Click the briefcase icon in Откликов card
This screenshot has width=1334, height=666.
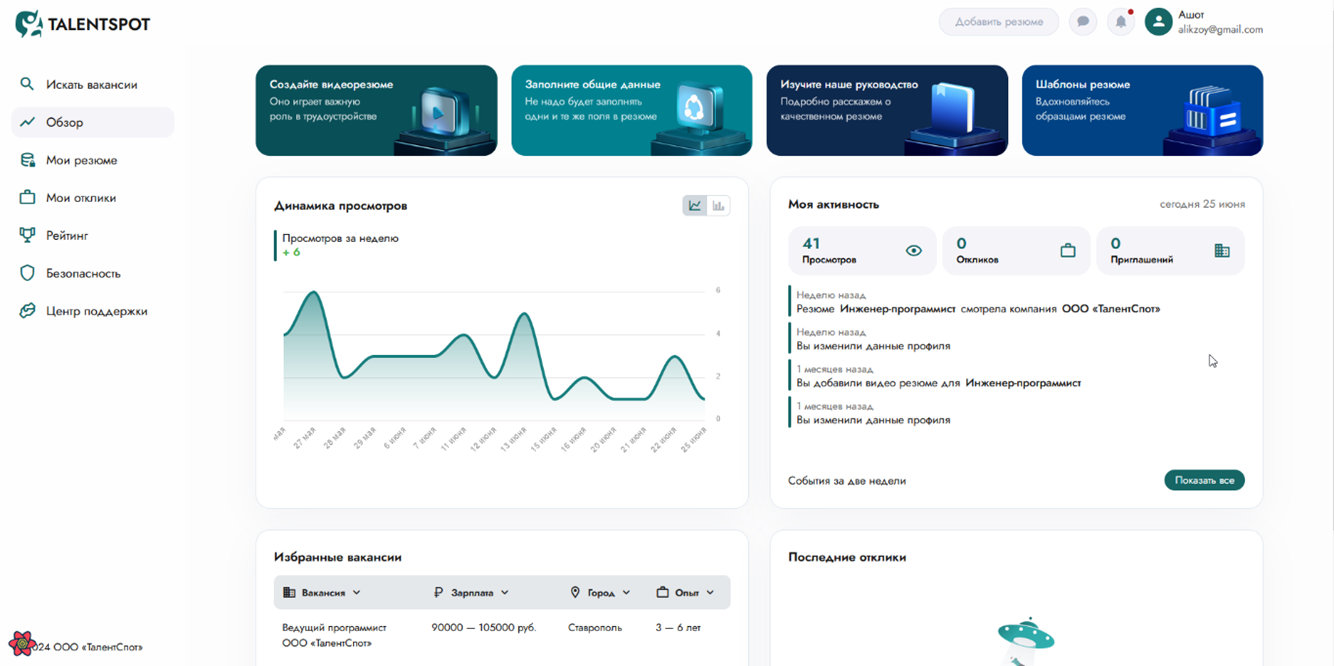tap(1067, 251)
